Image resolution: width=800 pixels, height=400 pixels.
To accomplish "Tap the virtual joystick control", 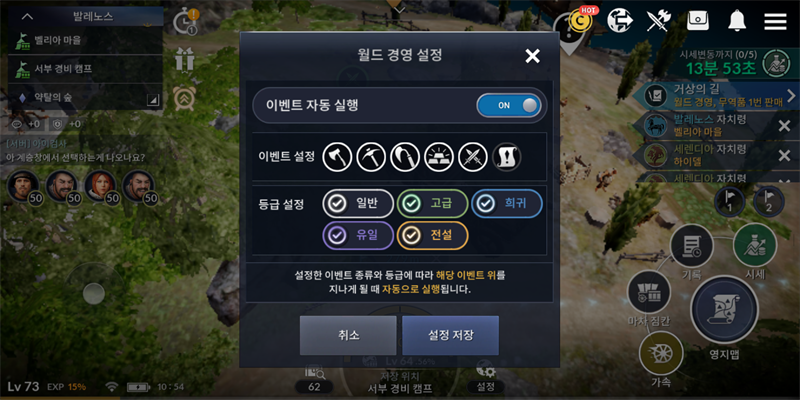I will coord(94,293).
